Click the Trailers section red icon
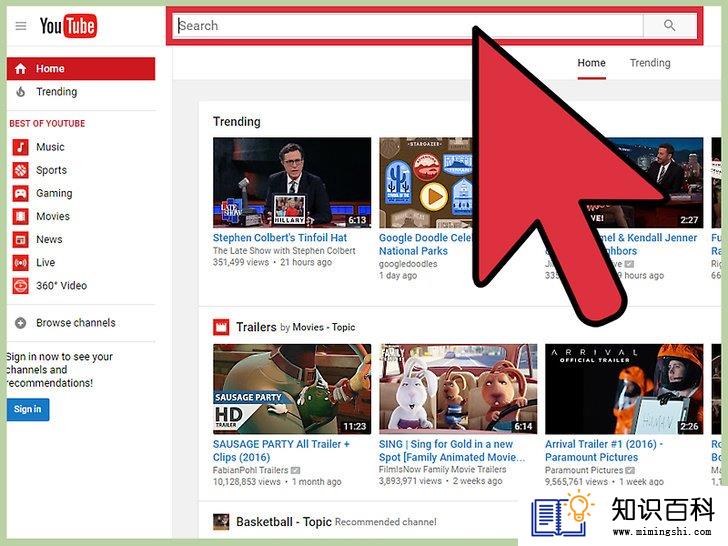 tap(221, 327)
